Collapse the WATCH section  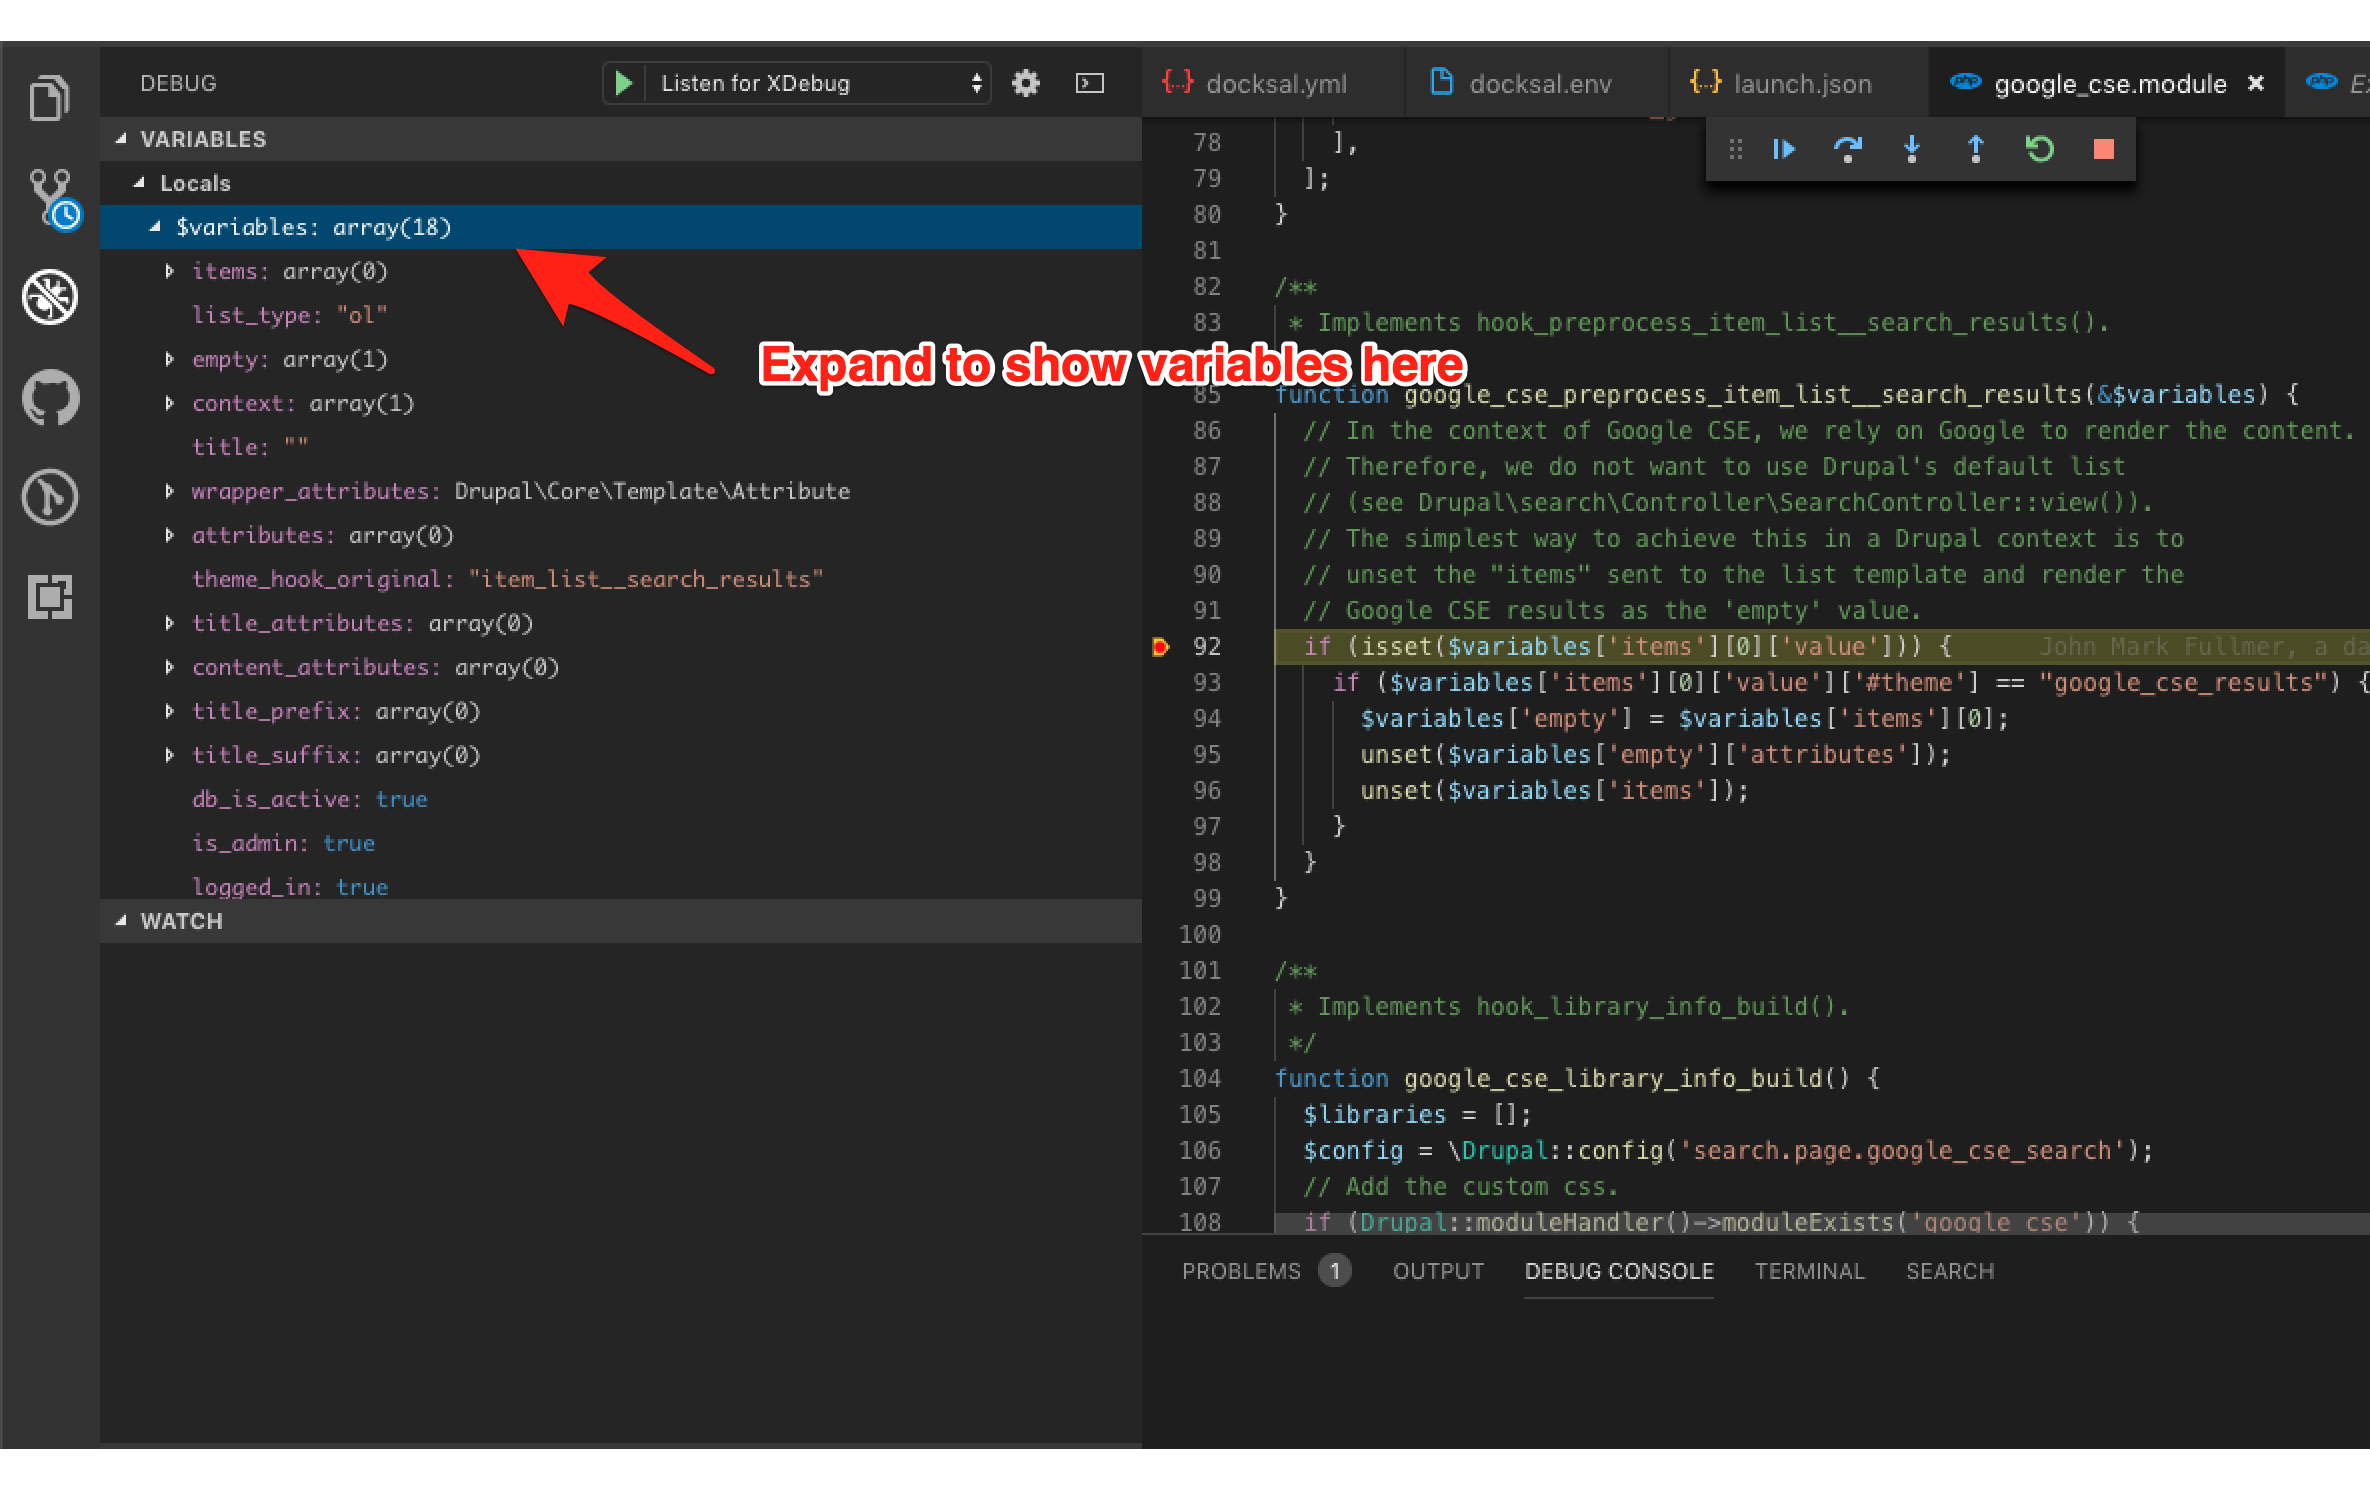tap(122, 921)
